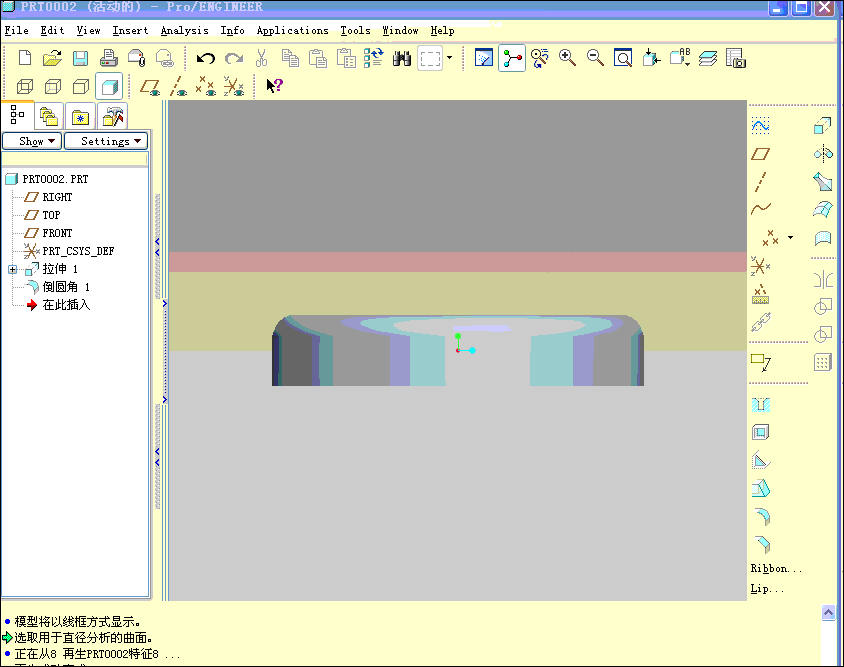
Task: Click the Zoom In magnifier
Action: [567, 58]
